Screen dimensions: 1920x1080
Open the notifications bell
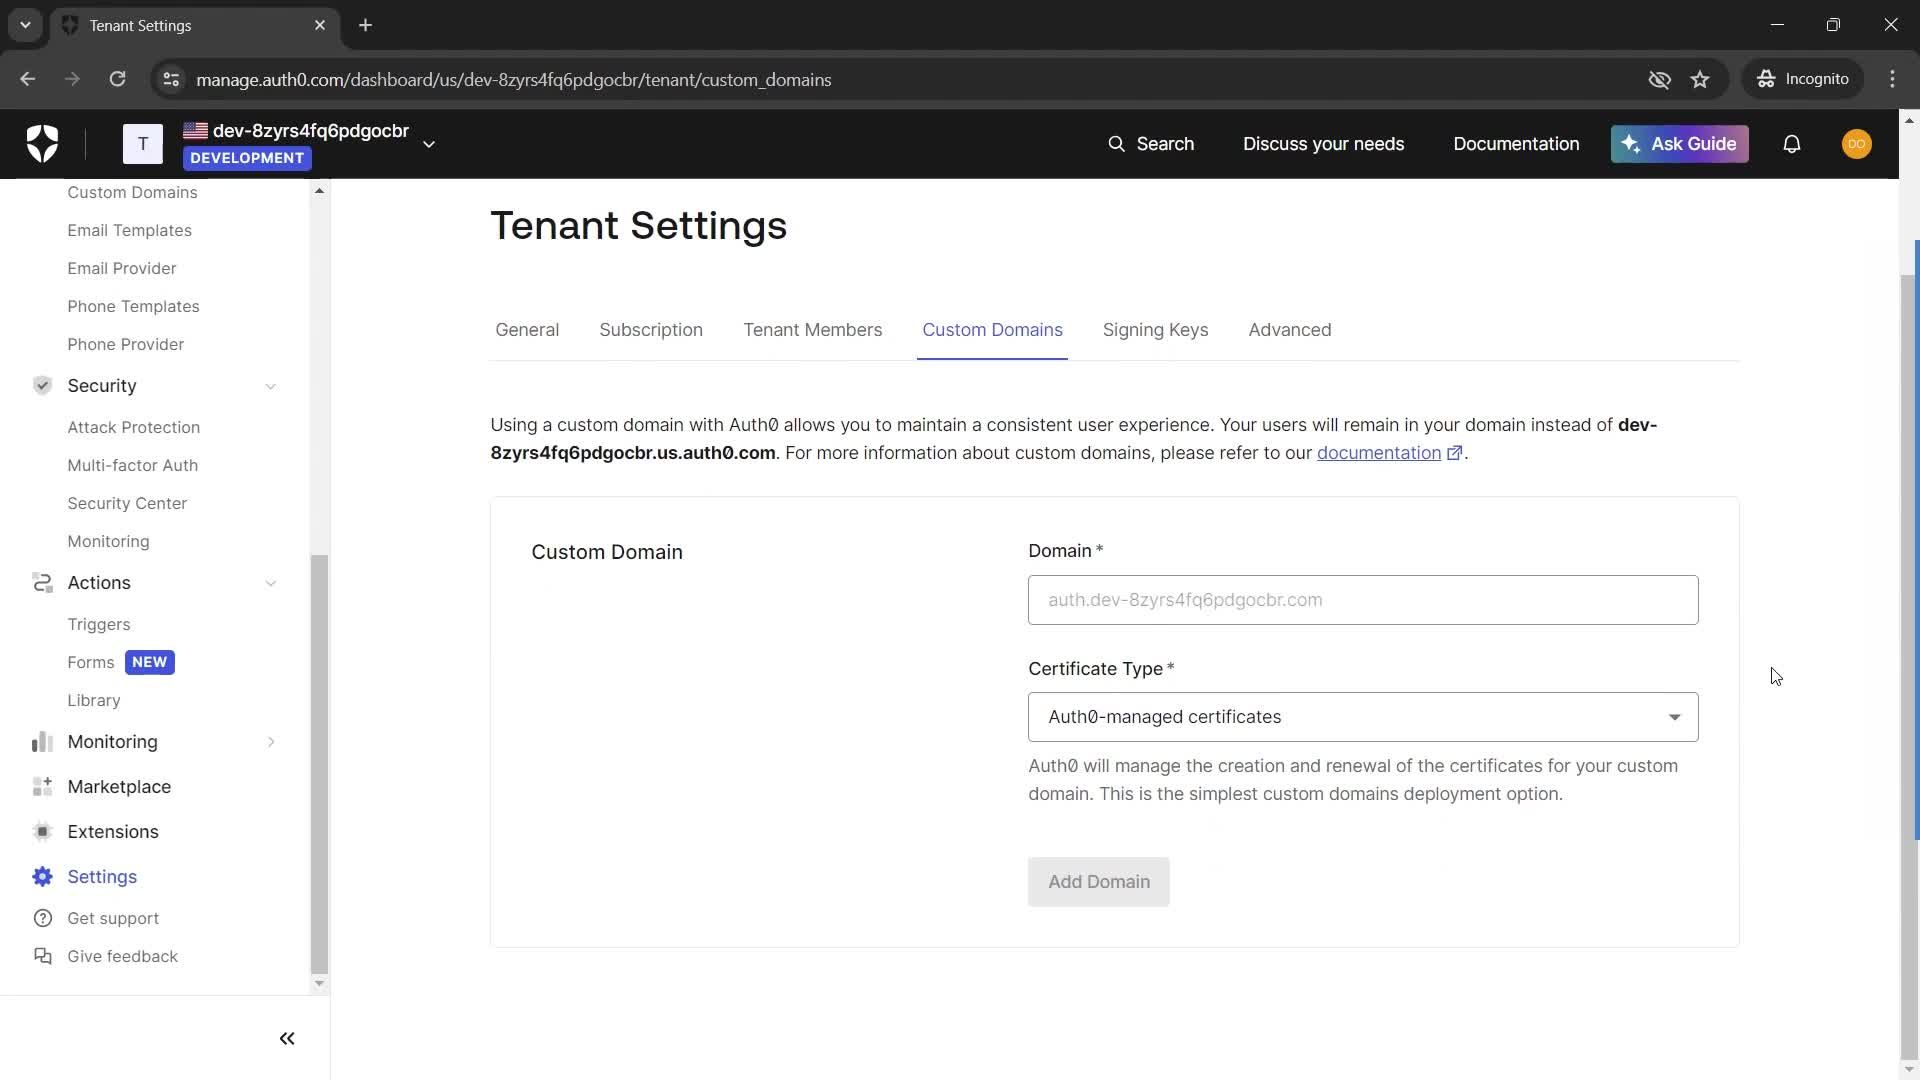pos(1791,144)
